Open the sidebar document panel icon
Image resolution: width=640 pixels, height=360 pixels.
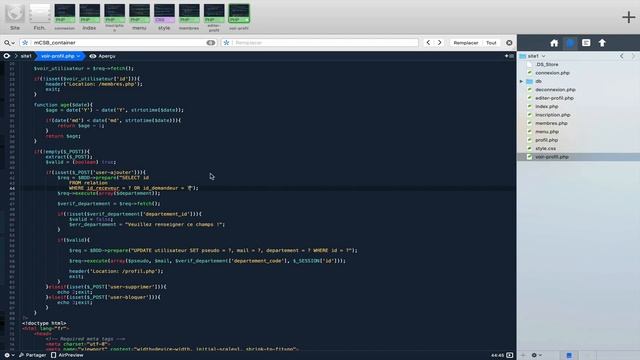click(x=586, y=43)
